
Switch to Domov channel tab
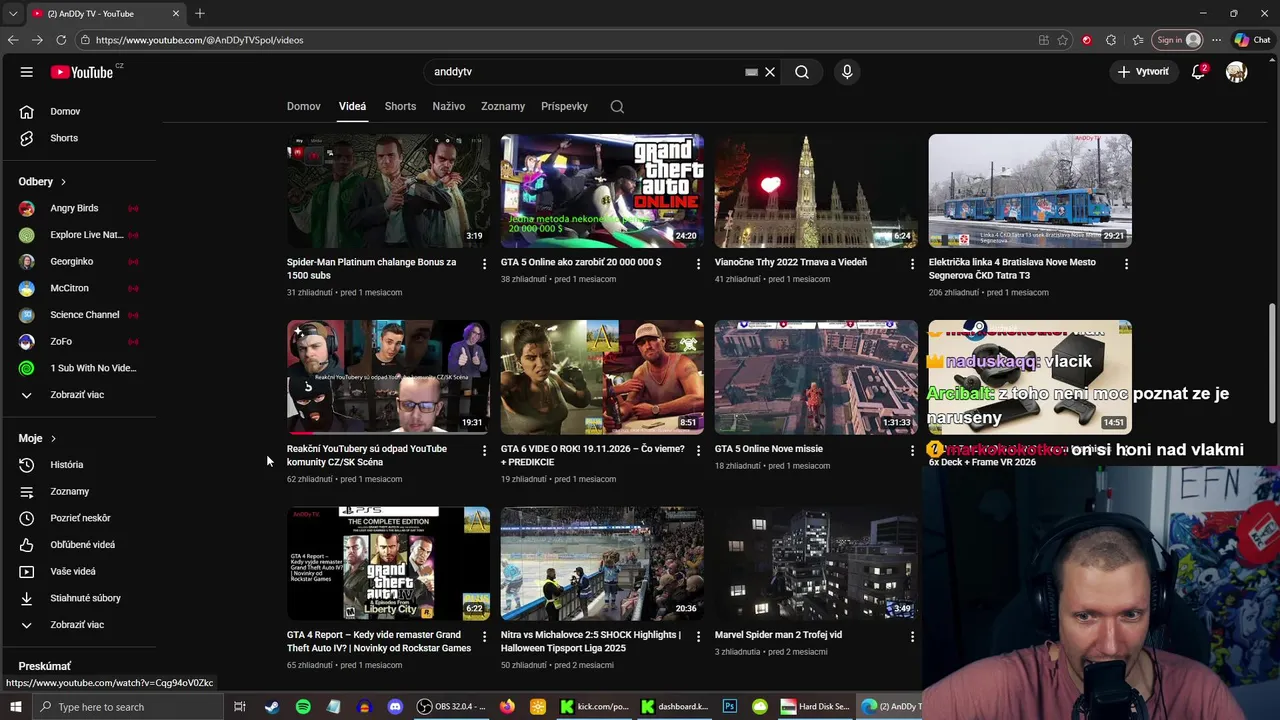click(304, 106)
